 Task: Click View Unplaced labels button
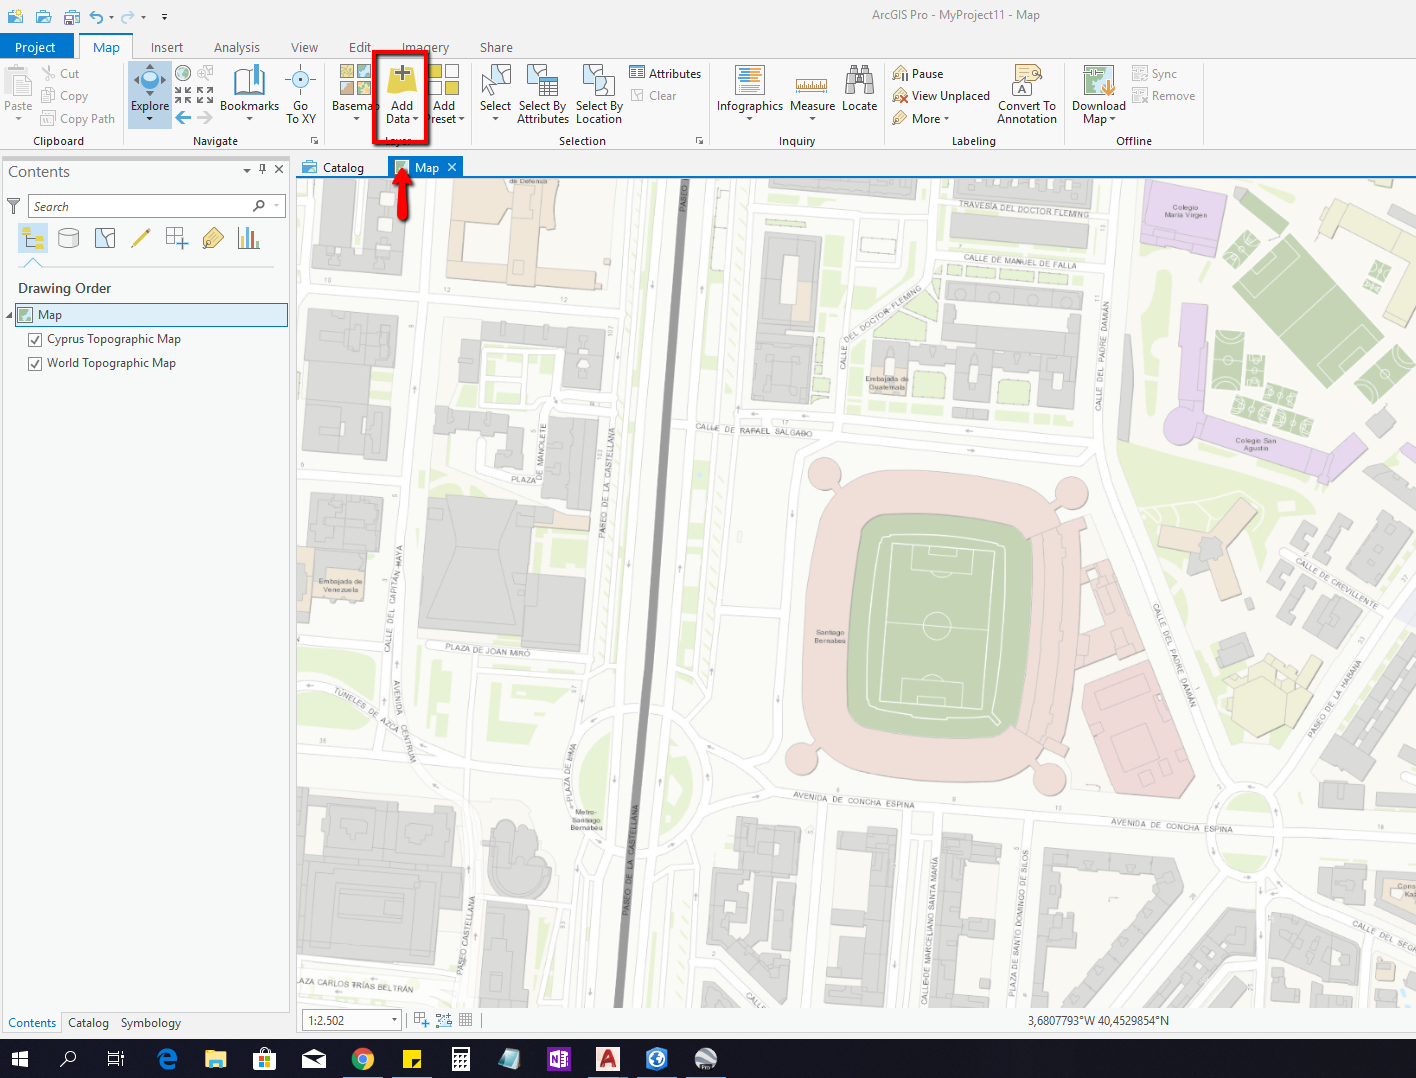941,96
